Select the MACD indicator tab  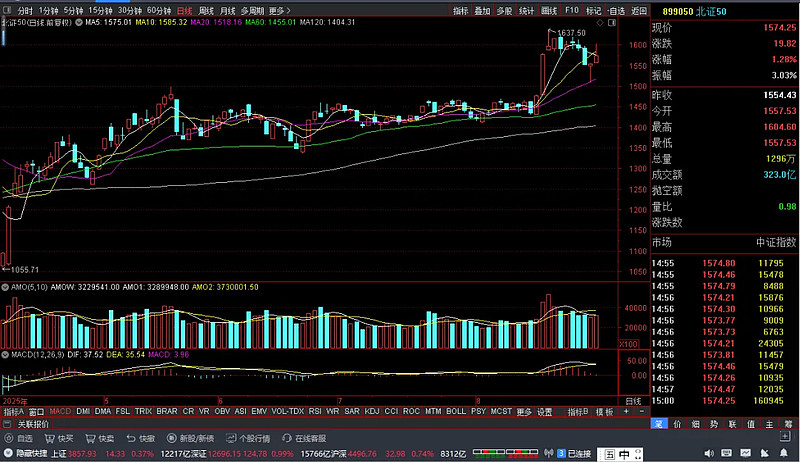[61, 412]
